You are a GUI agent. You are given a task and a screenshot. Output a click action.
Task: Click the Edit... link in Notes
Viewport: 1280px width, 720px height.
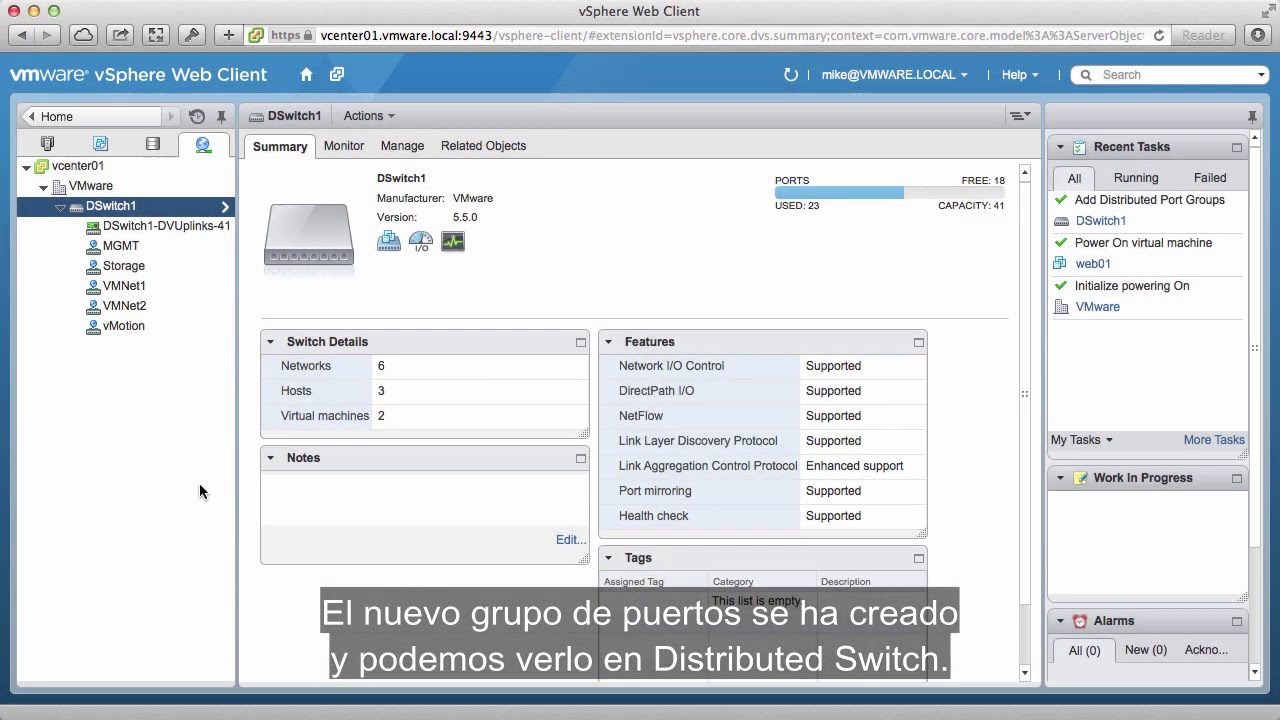pos(571,540)
